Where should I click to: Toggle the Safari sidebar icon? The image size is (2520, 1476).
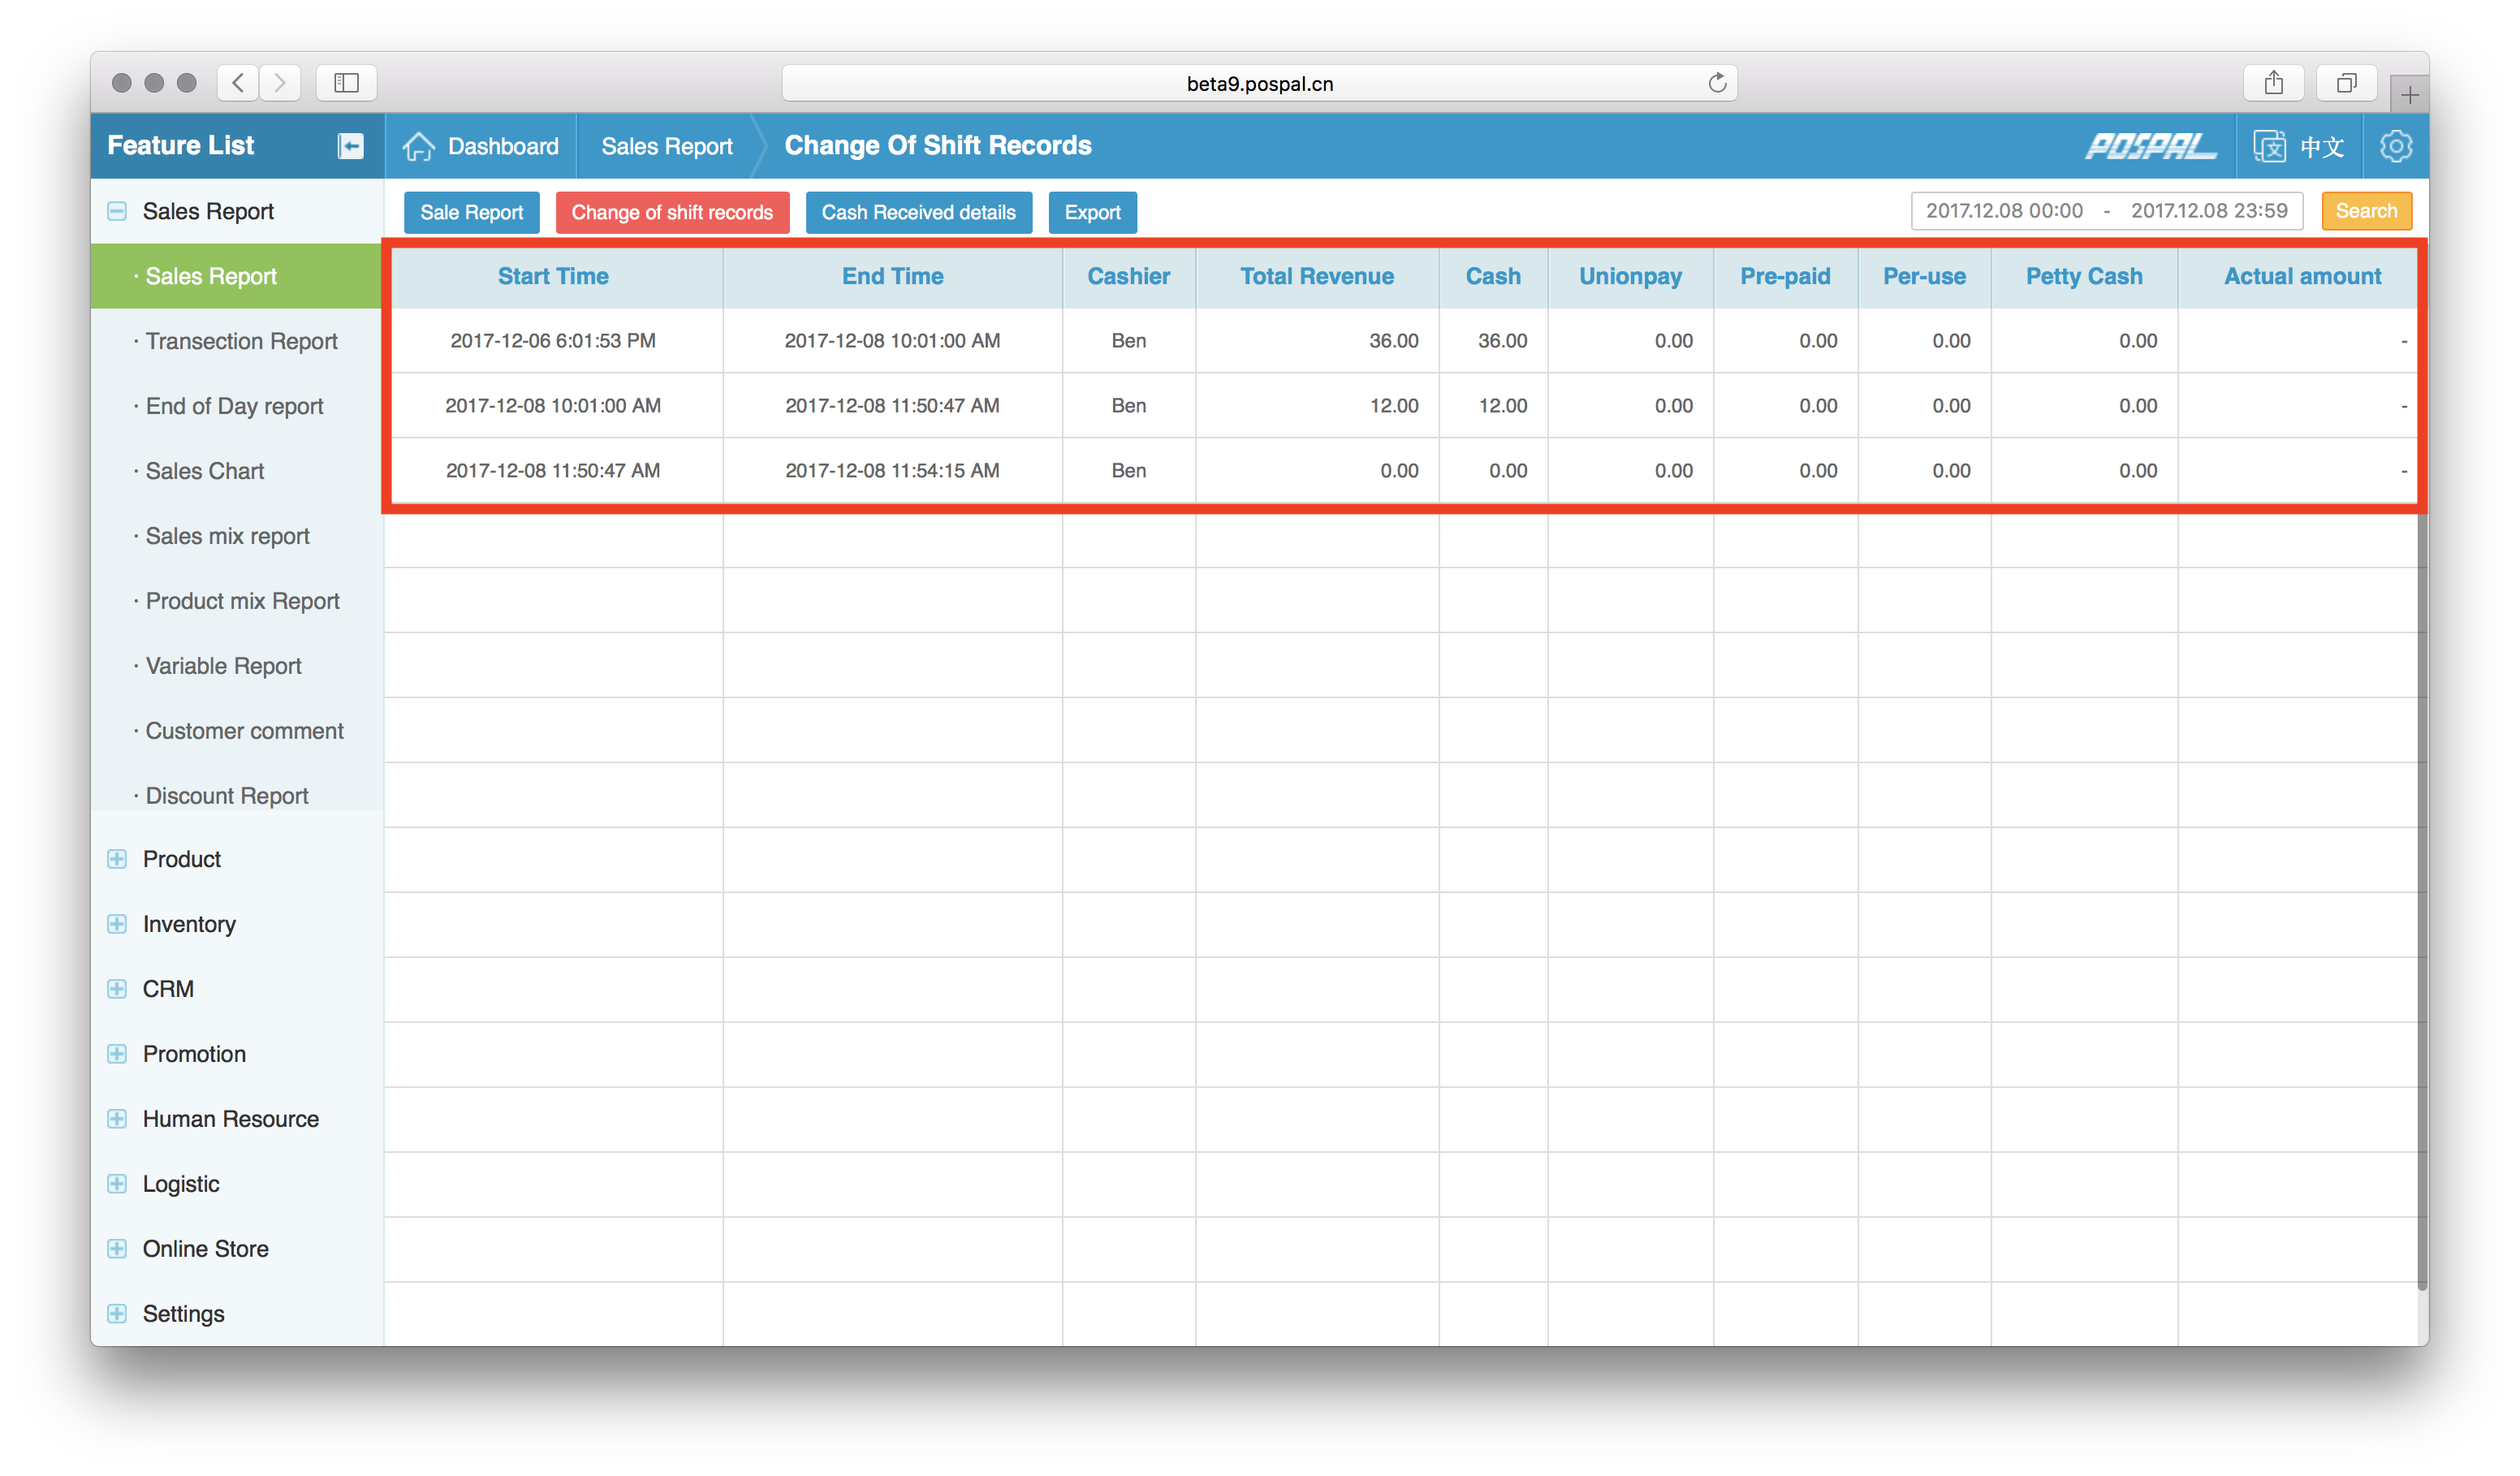pos(346,83)
